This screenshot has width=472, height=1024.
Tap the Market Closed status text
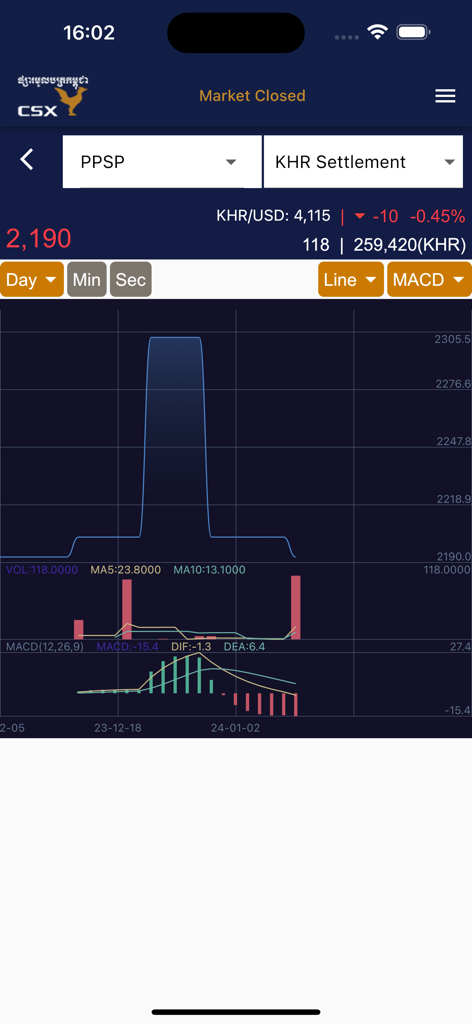pos(252,96)
